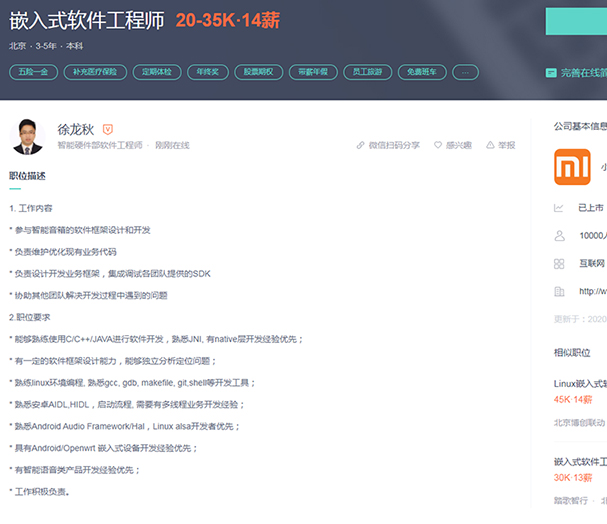Viewport: 607px width, 524px height.
Task: Select the 免费班车 benefit tag
Action: click(x=422, y=72)
